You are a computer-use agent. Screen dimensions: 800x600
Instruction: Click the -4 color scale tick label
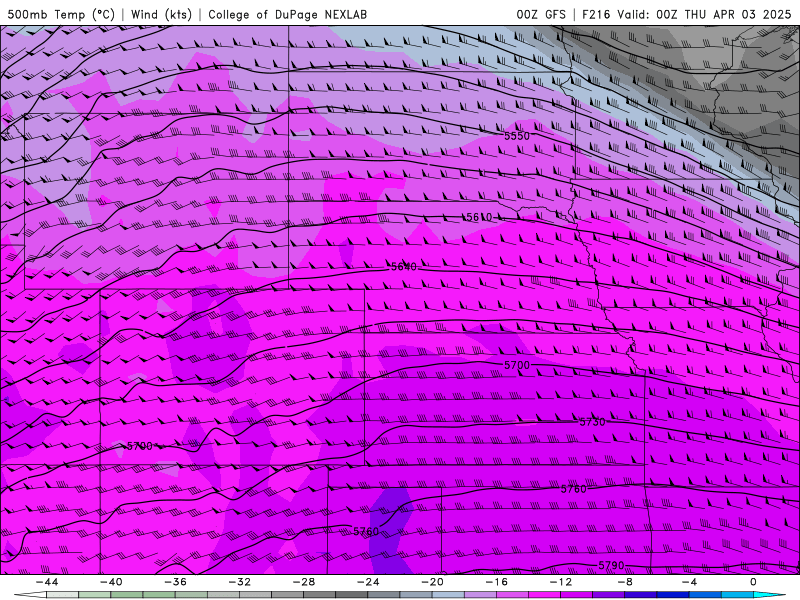click(689, 582)
